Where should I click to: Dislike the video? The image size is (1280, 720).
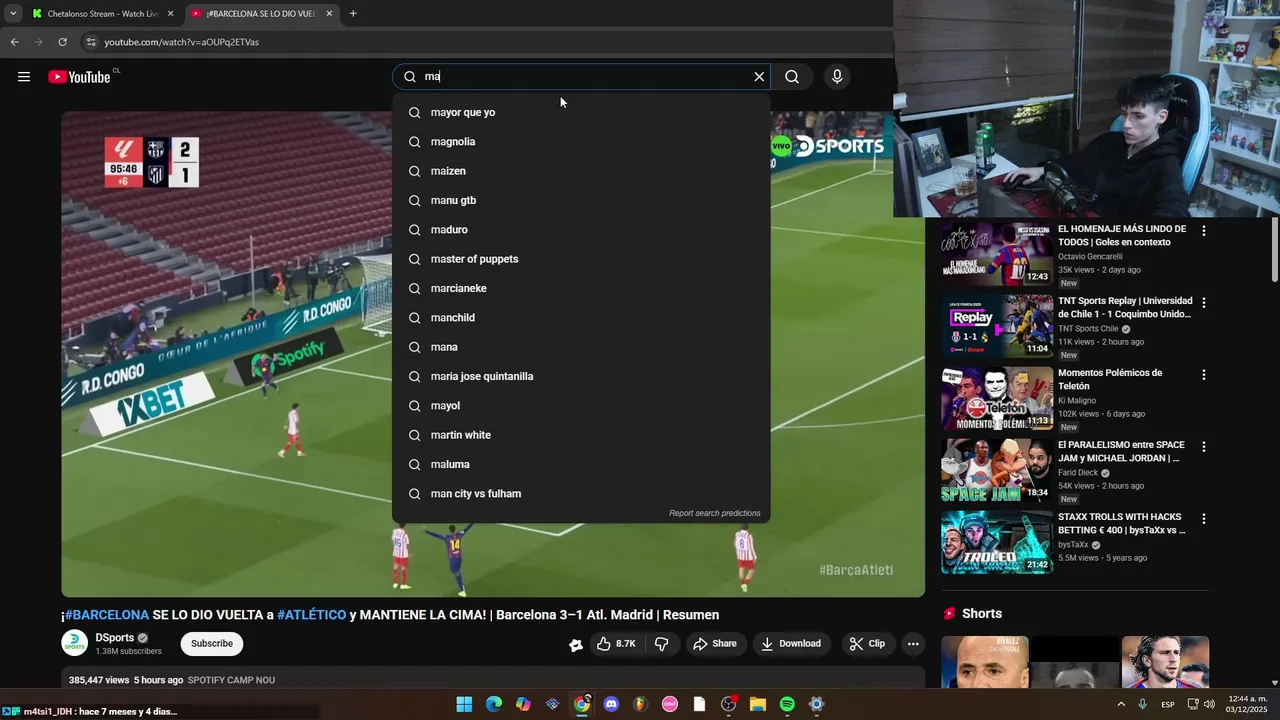pos(661,644)
